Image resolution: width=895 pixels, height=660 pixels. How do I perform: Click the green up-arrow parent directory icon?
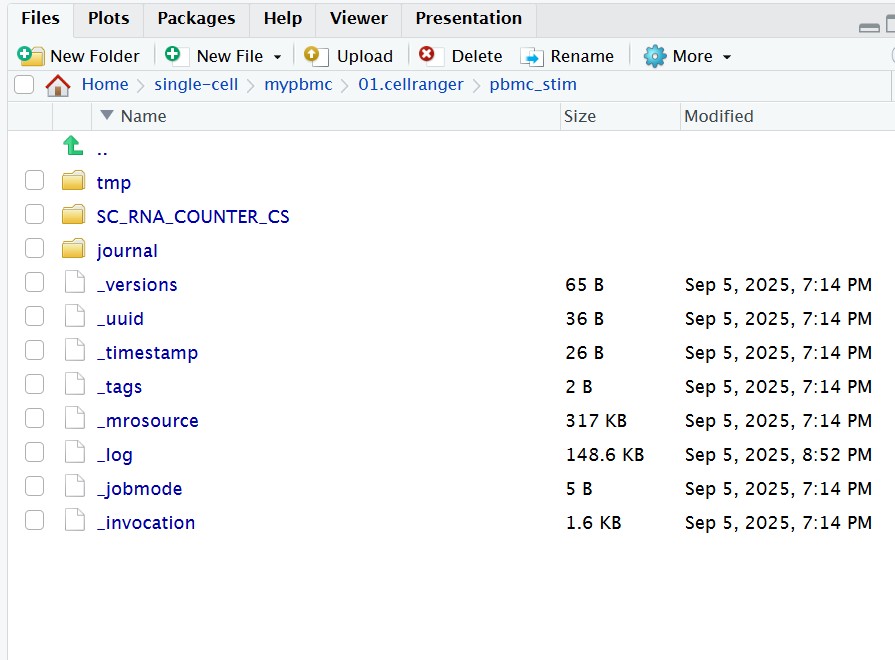click(x=73, y=146)
